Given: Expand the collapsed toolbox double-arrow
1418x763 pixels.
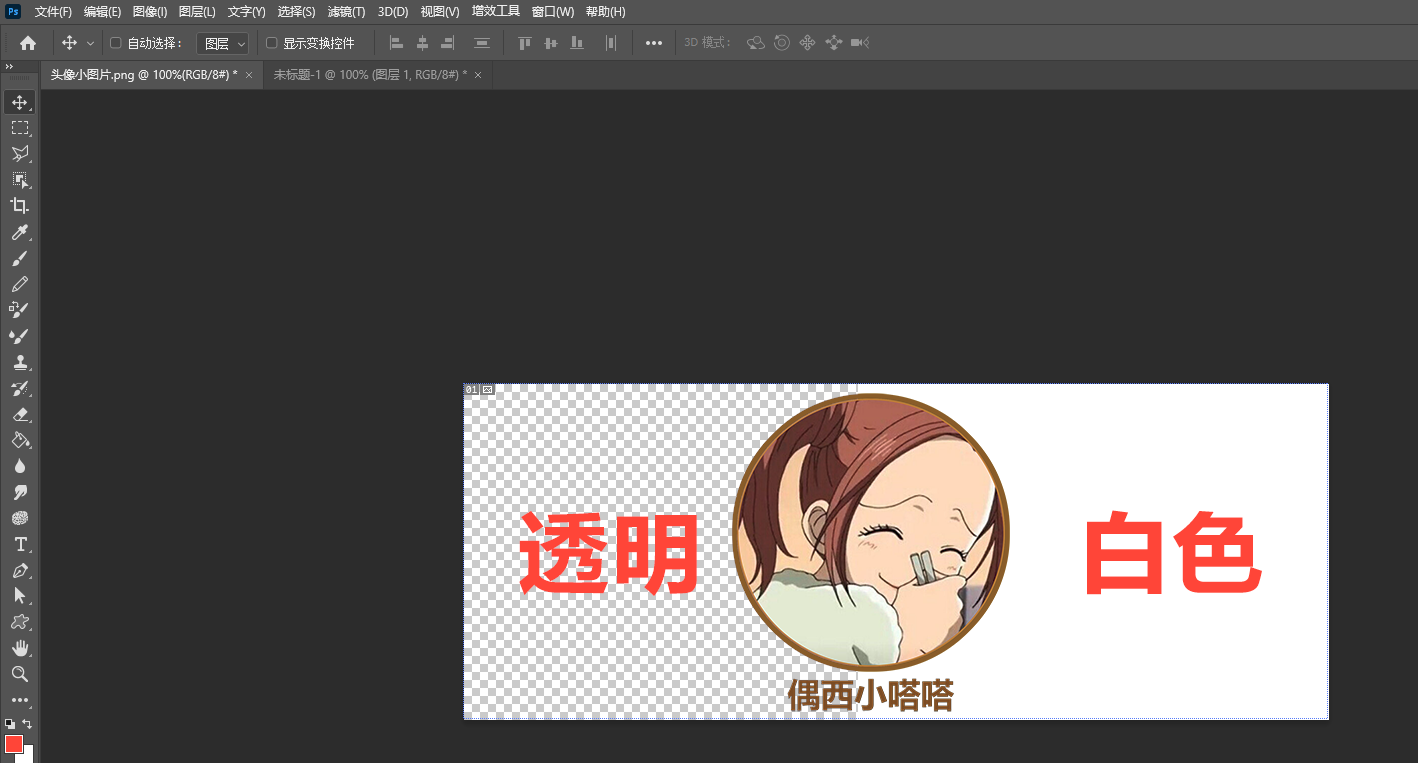Looking at the screenshot, I should tap(9, 67).
